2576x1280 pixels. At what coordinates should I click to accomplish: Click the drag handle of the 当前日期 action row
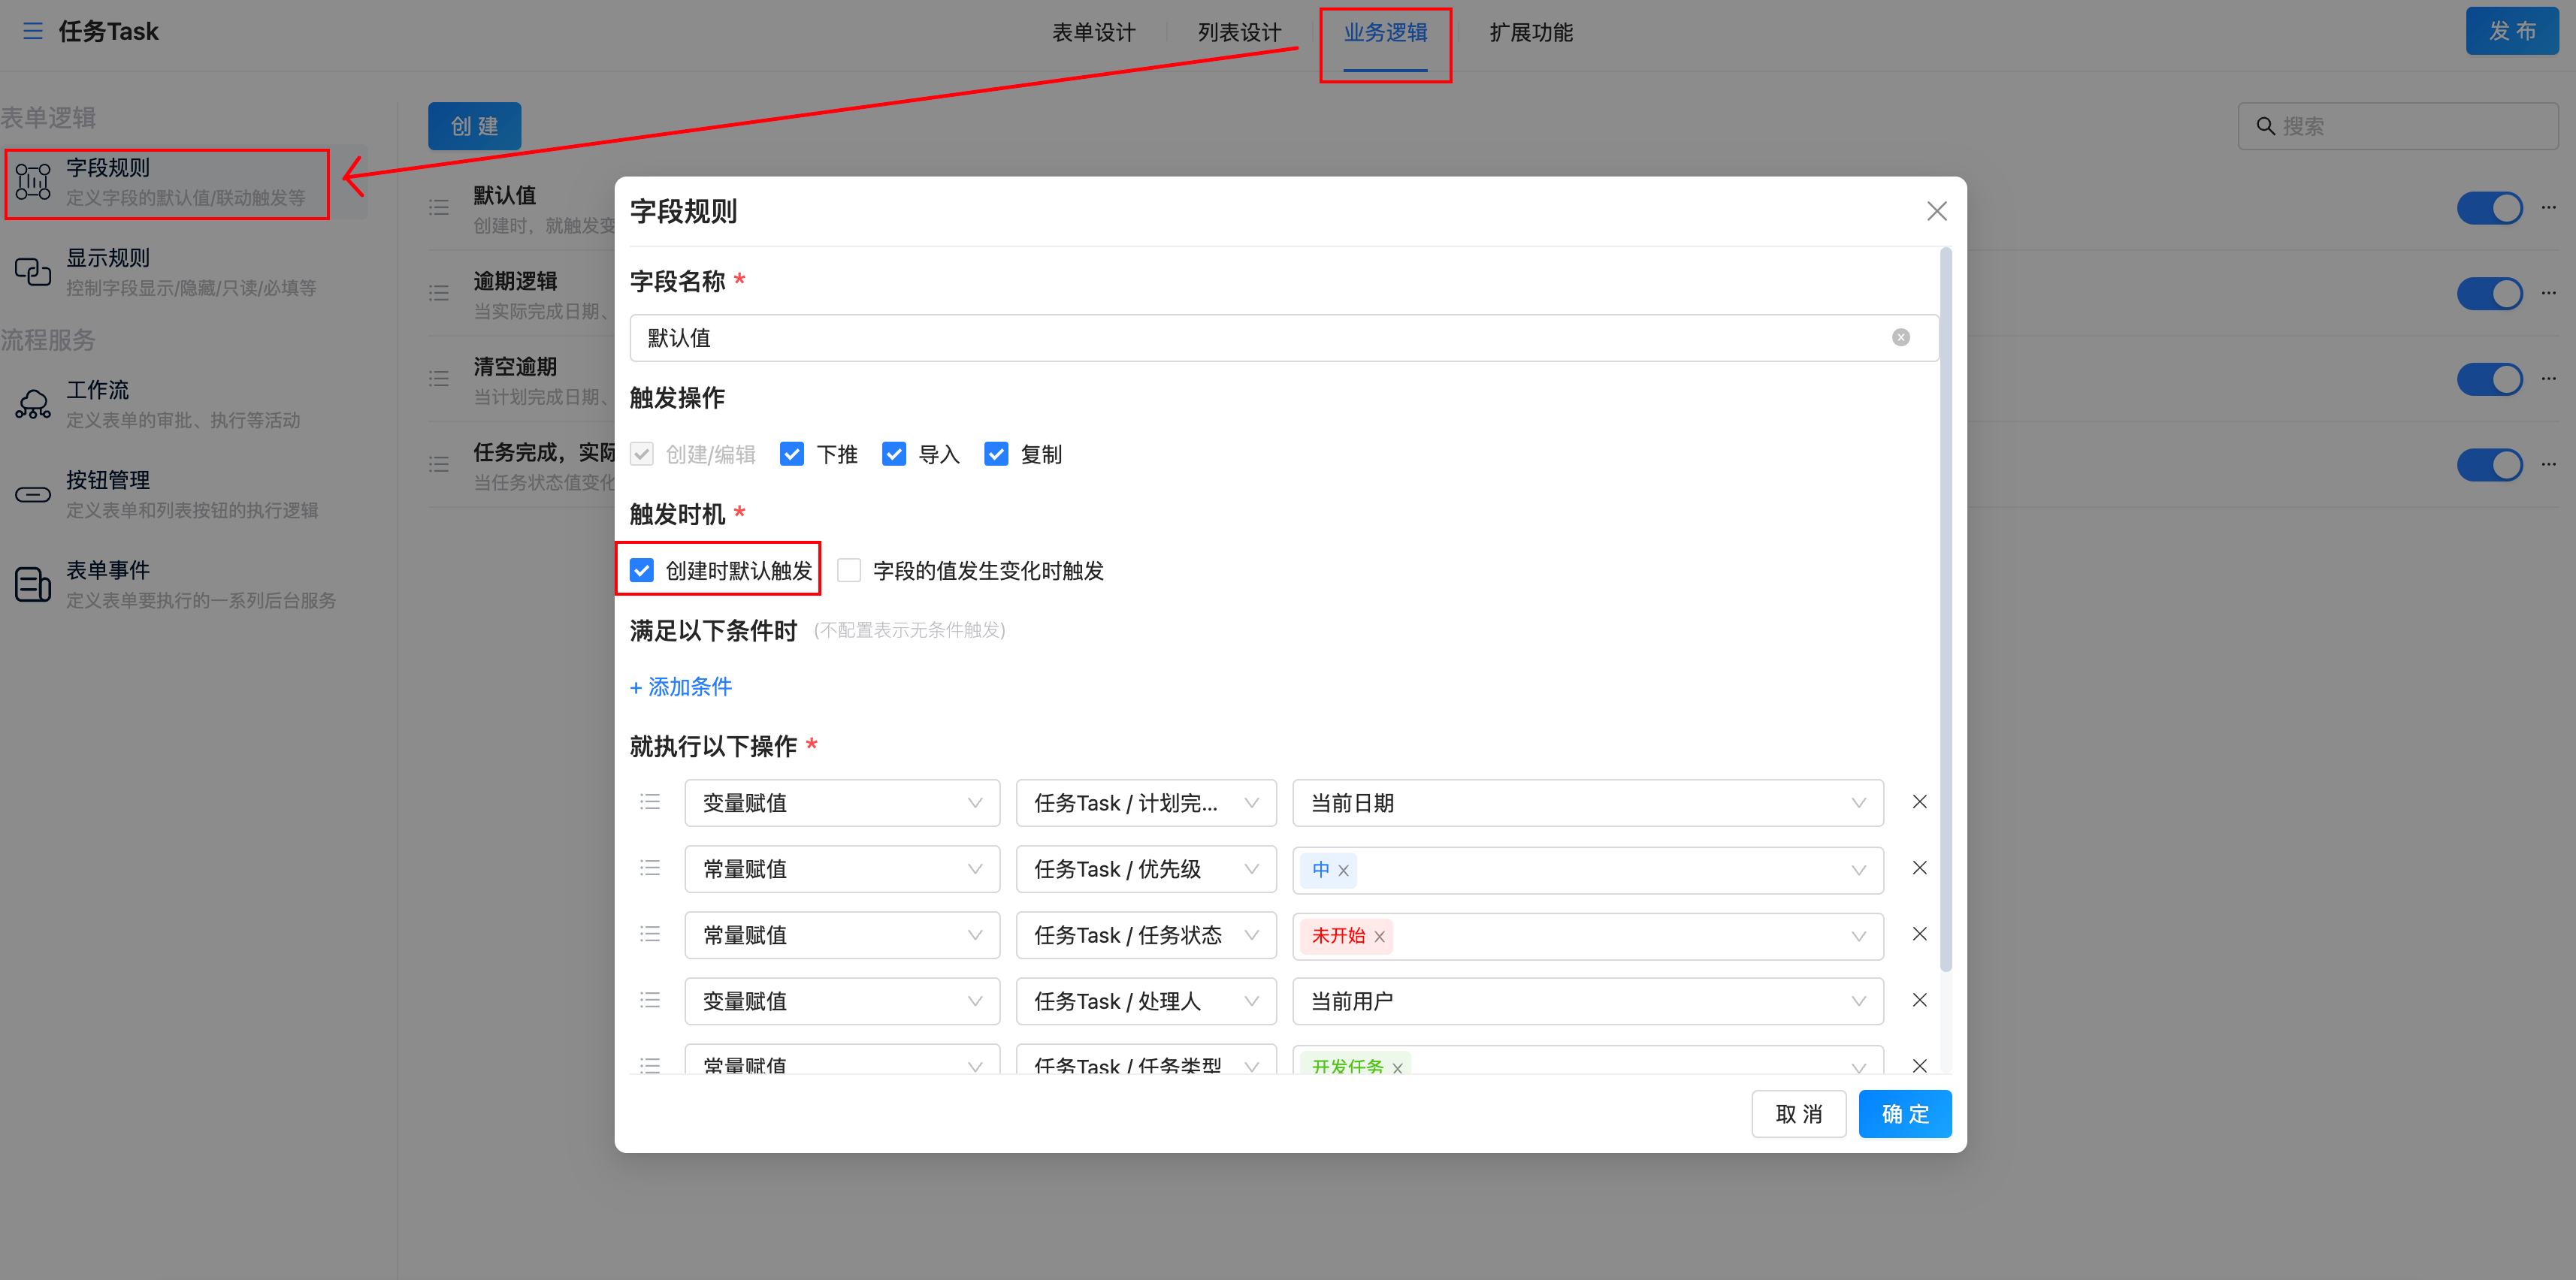coord(650,802)
